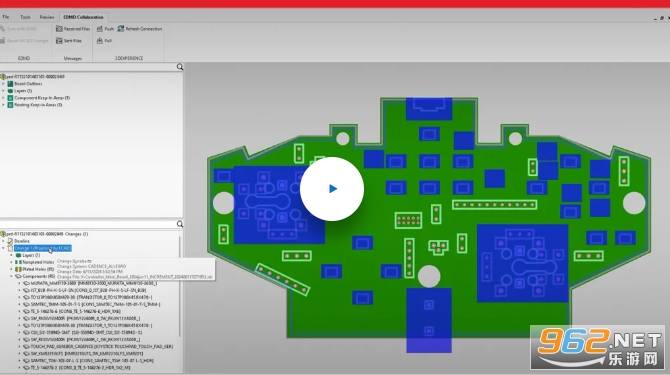
Task: Collapse the Components node
Action: (12, 276)
